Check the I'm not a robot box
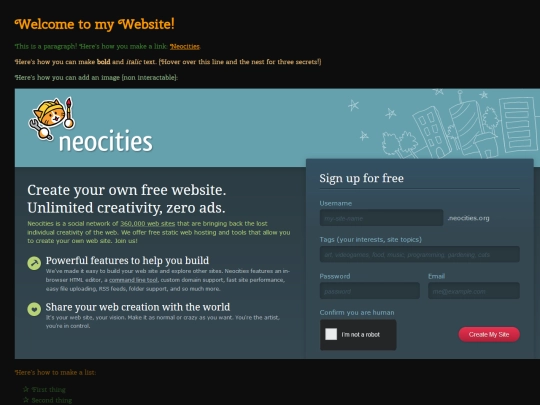This screenshot has width=540, height=405. (331, 334)
